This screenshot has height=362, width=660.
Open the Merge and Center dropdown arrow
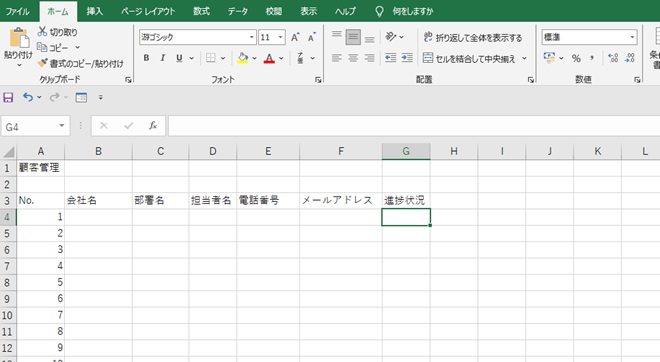[x=524, y=59]
